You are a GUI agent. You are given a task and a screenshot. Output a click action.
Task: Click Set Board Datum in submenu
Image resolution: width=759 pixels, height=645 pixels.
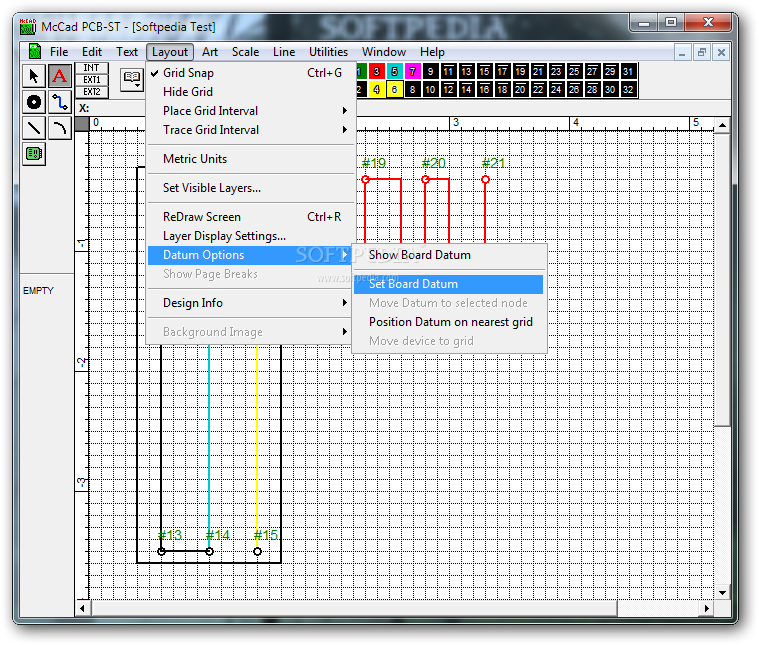click(449, 284)
